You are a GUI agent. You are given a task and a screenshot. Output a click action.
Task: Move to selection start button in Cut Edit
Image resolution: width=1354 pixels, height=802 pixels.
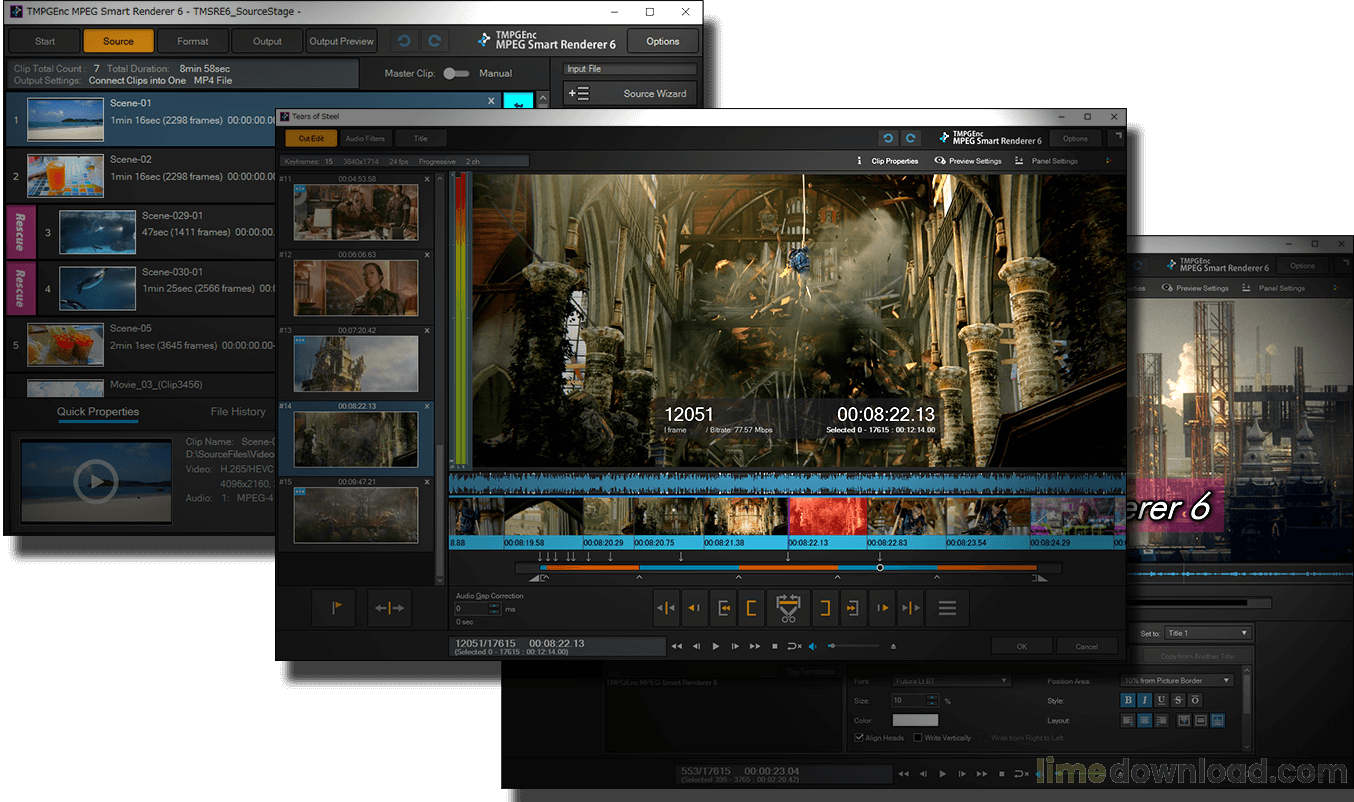(x=725, y=607)
